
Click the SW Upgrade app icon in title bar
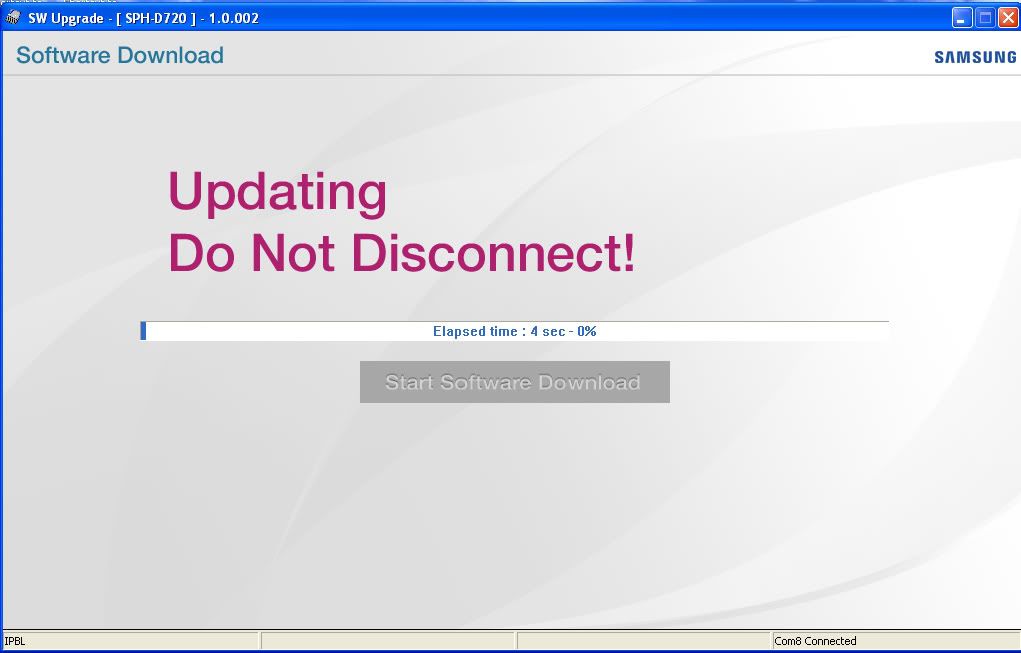(12, 18)
